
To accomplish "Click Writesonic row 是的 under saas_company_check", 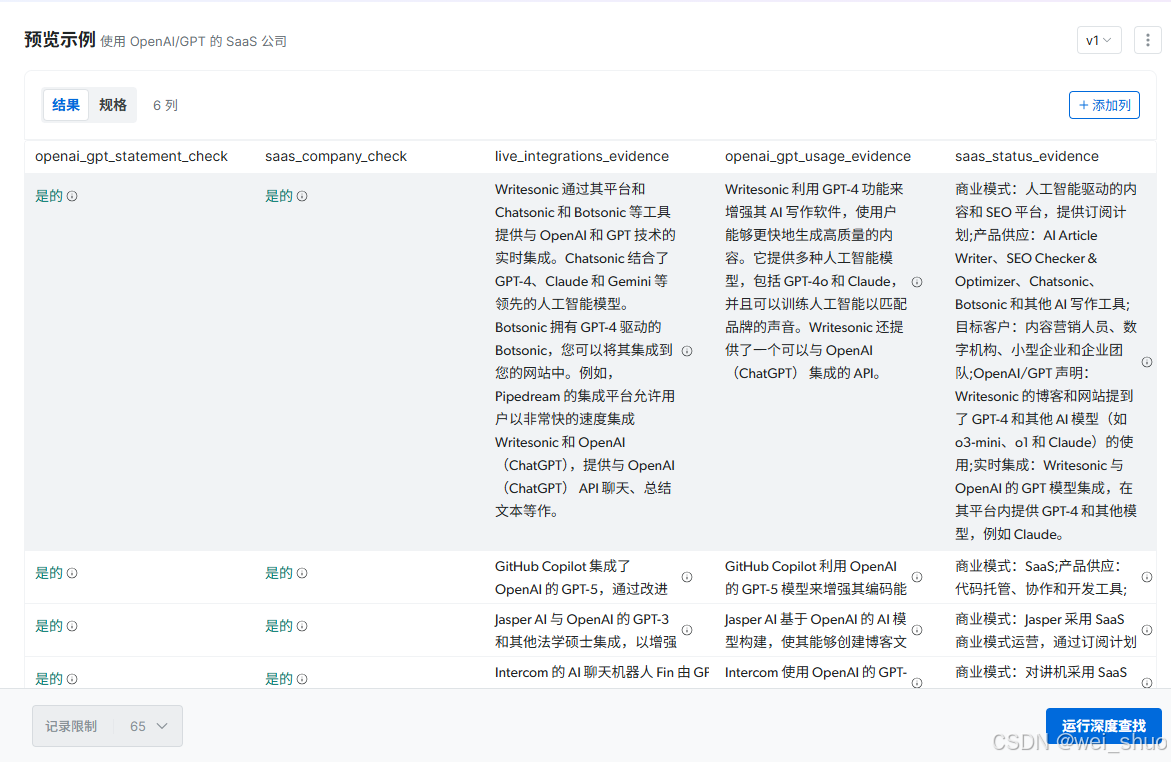I will tap(279, 196).
